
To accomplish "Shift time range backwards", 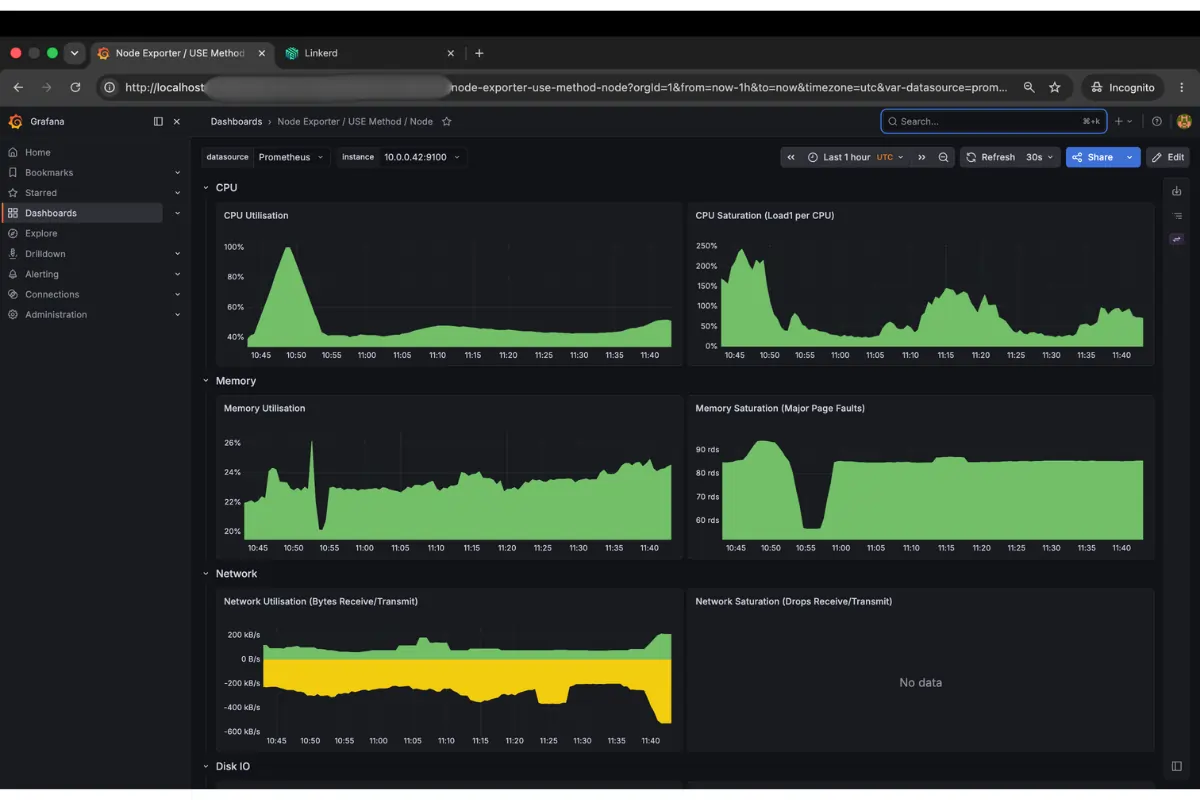I will click(x=791, y=157).
